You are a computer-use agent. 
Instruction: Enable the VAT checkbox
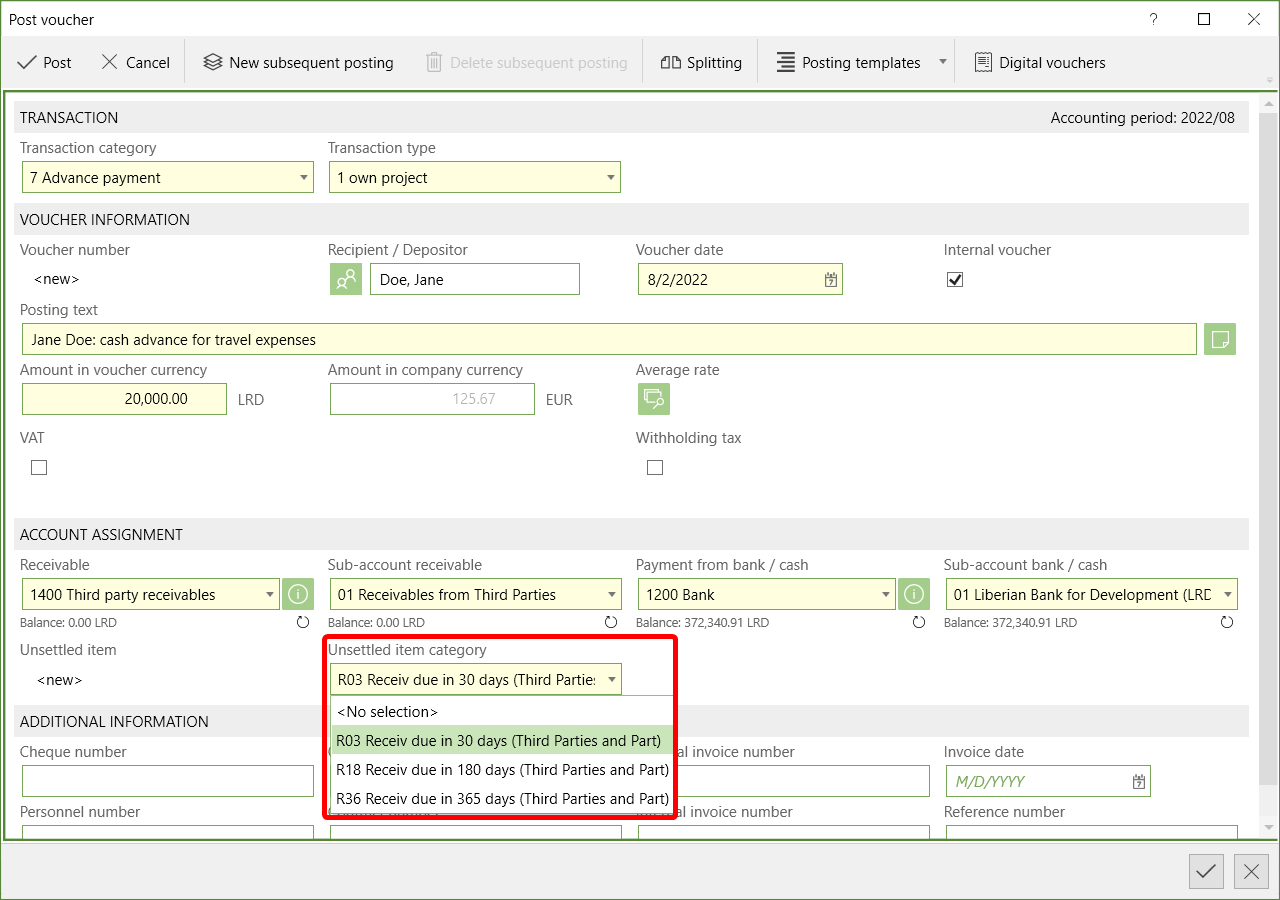[39, 467]
